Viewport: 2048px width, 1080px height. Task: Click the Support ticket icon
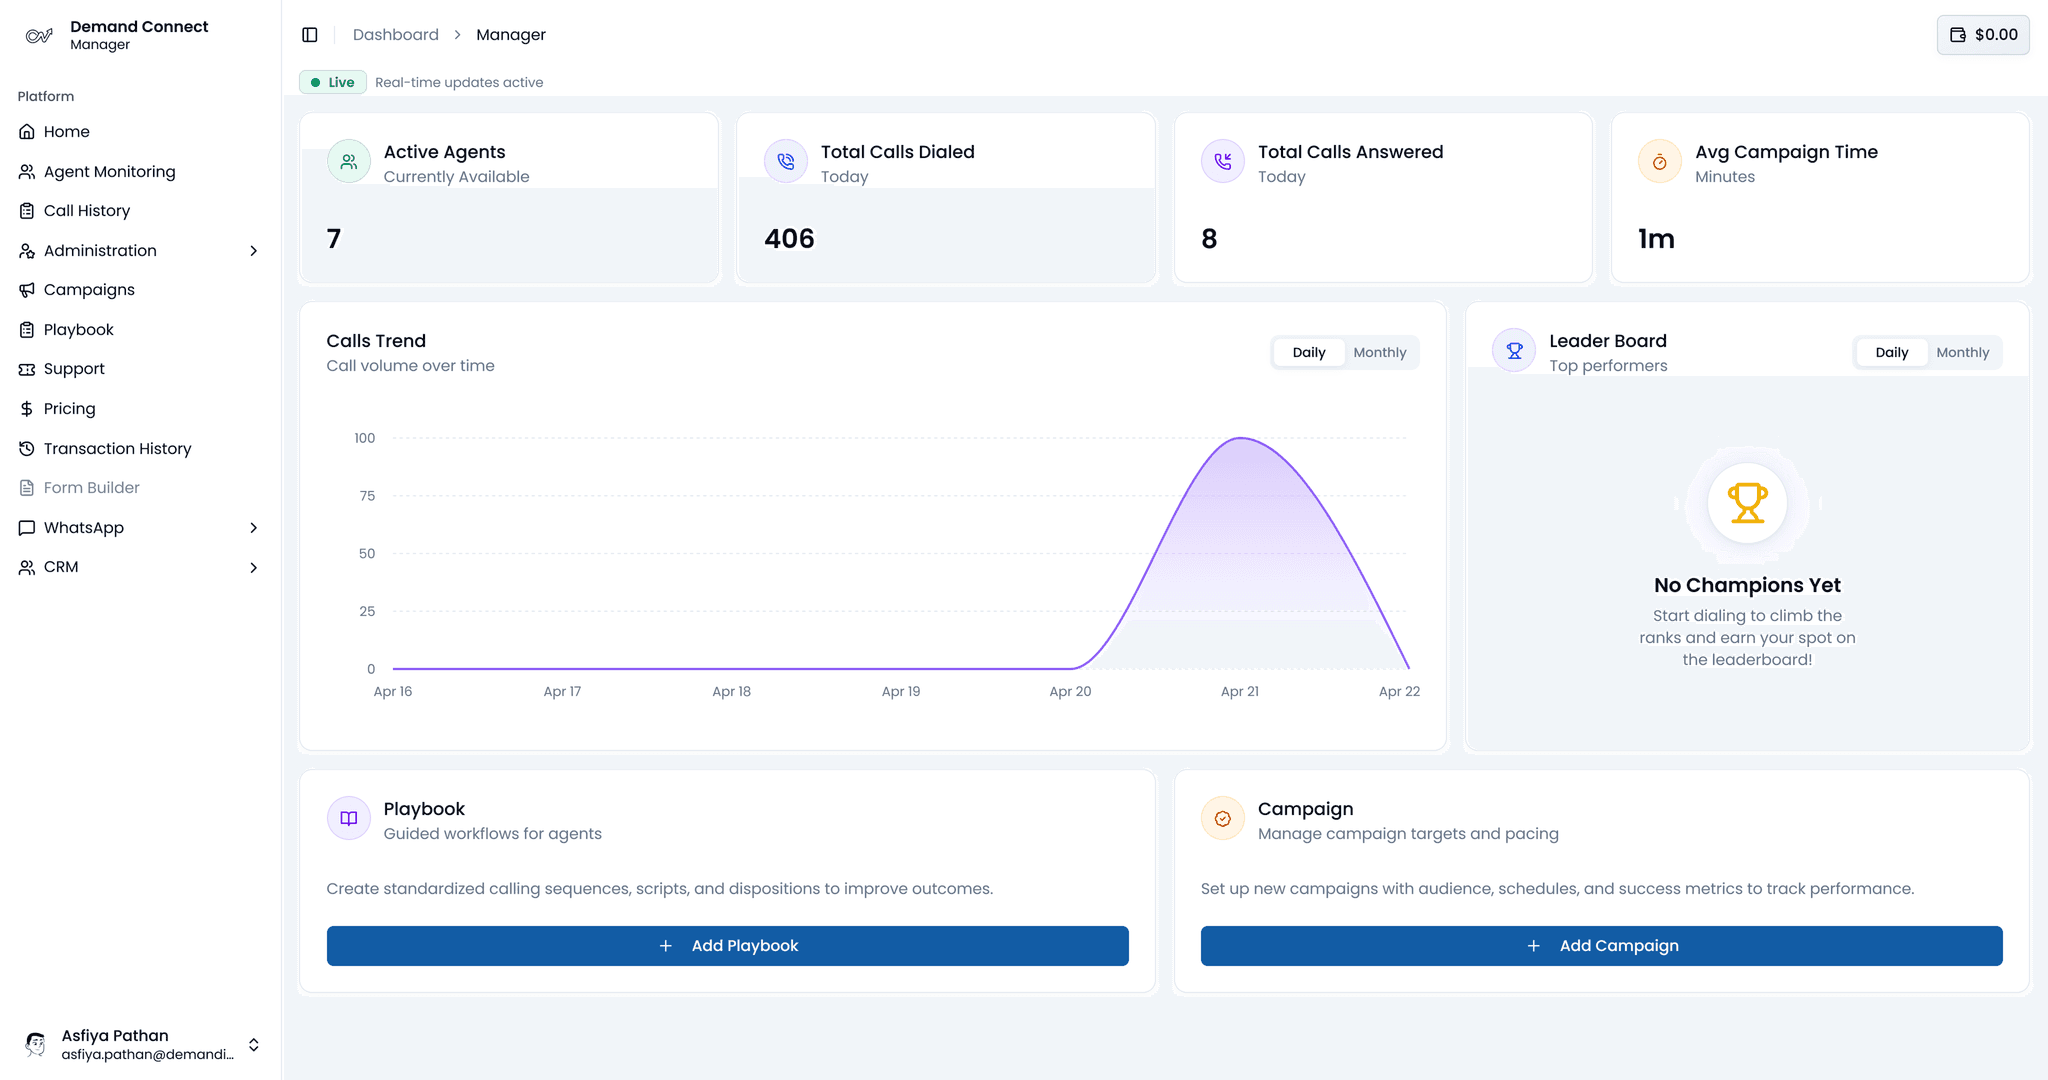27,369
